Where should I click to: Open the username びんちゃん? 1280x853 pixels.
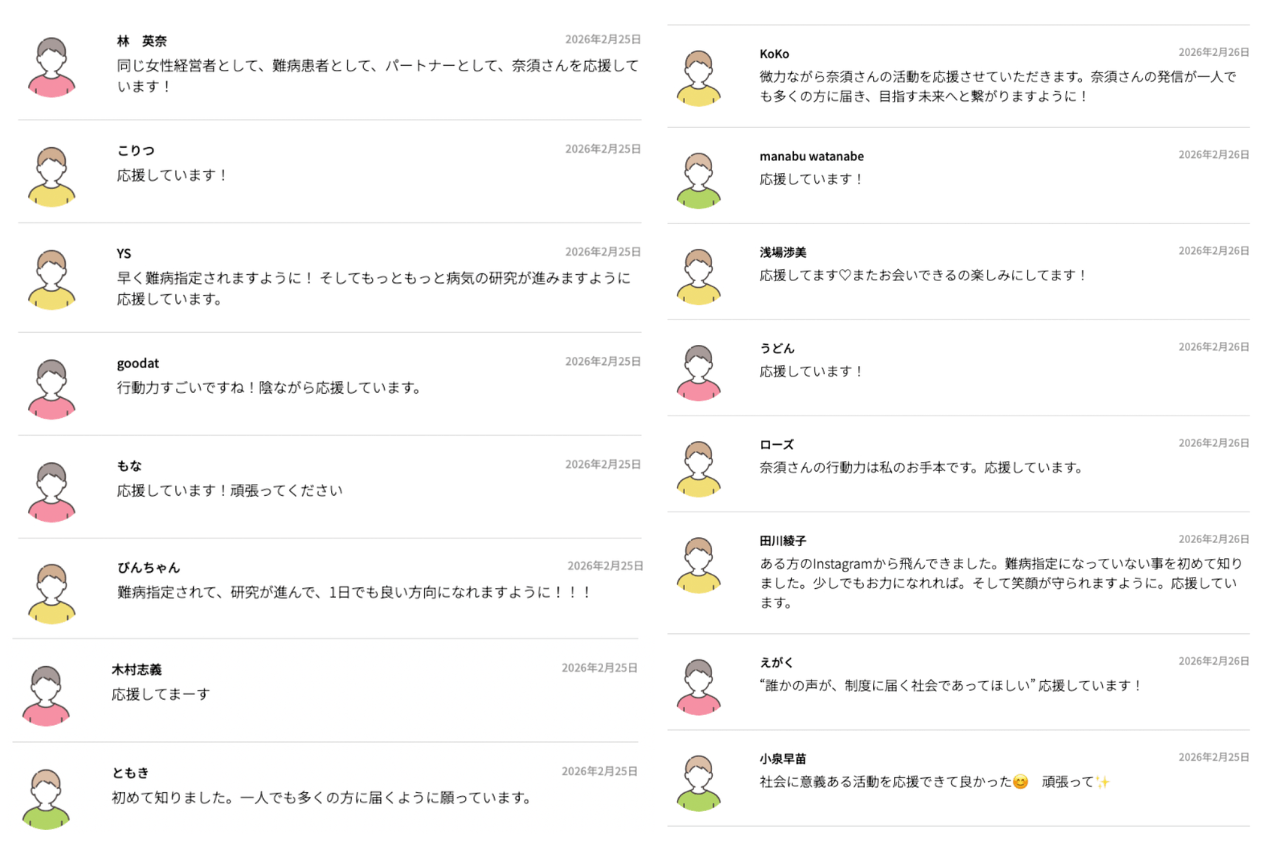coord(148,568)
